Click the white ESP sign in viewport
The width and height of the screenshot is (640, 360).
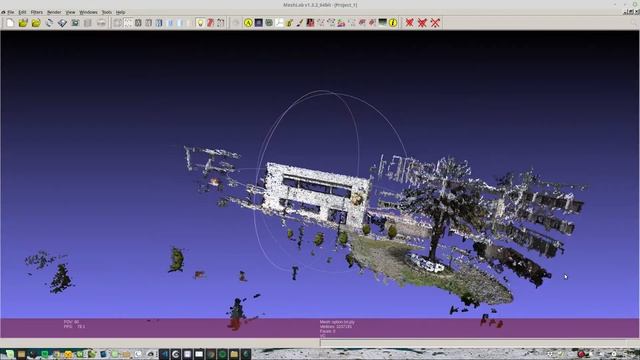[x=428, y=264]
